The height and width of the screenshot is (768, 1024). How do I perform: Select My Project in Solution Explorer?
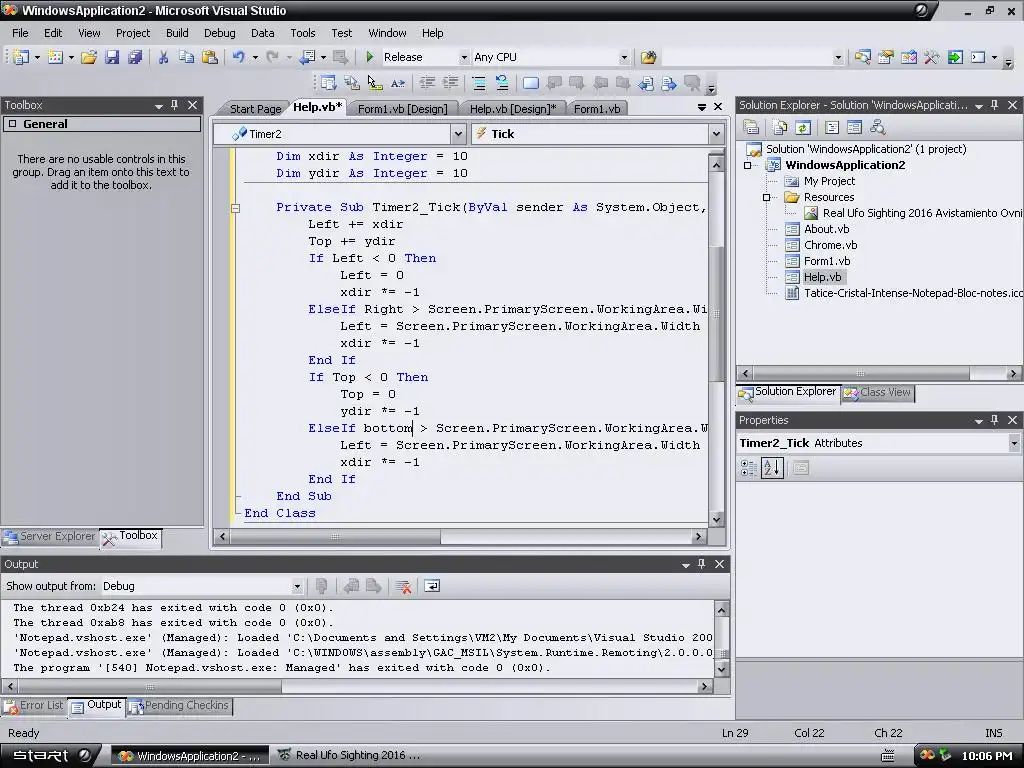coord(829,181)
